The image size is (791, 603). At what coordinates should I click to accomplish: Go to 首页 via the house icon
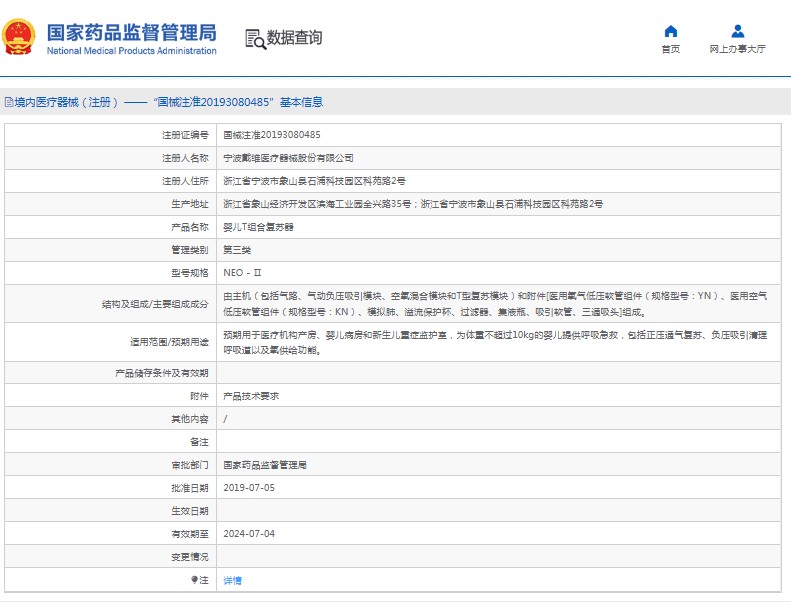click(670, 31)
